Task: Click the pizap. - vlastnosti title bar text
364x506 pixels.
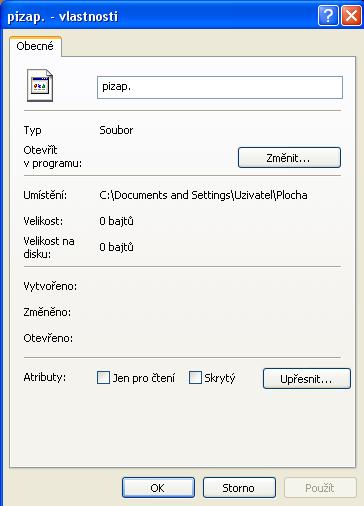Action: click(x=63, y=16)
